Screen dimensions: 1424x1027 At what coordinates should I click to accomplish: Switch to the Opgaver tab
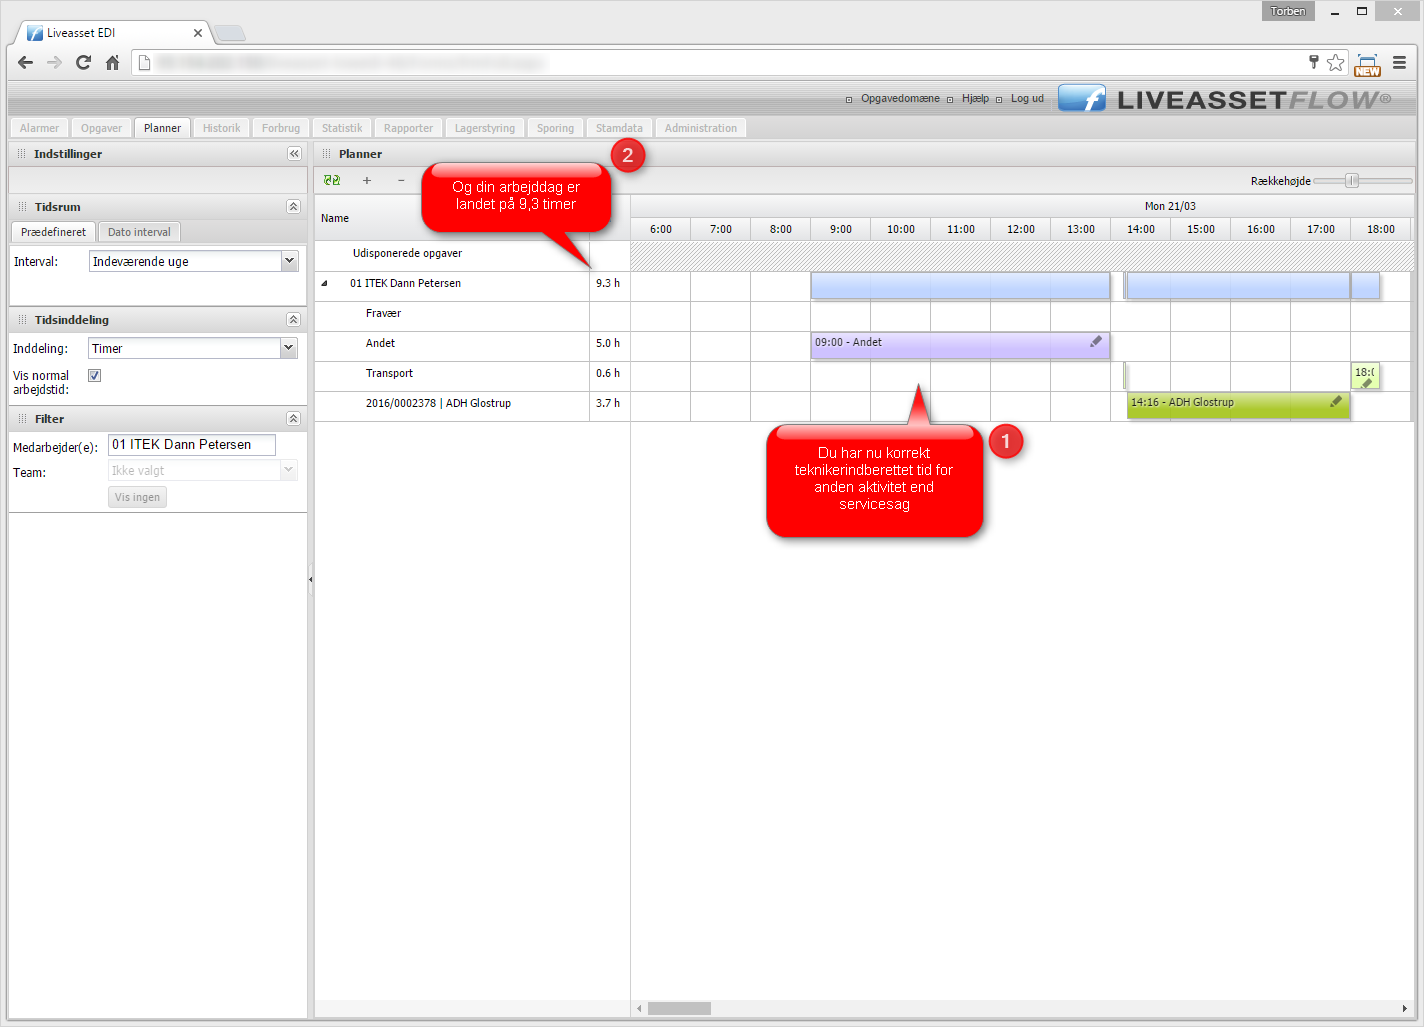[x=101, y=128]
